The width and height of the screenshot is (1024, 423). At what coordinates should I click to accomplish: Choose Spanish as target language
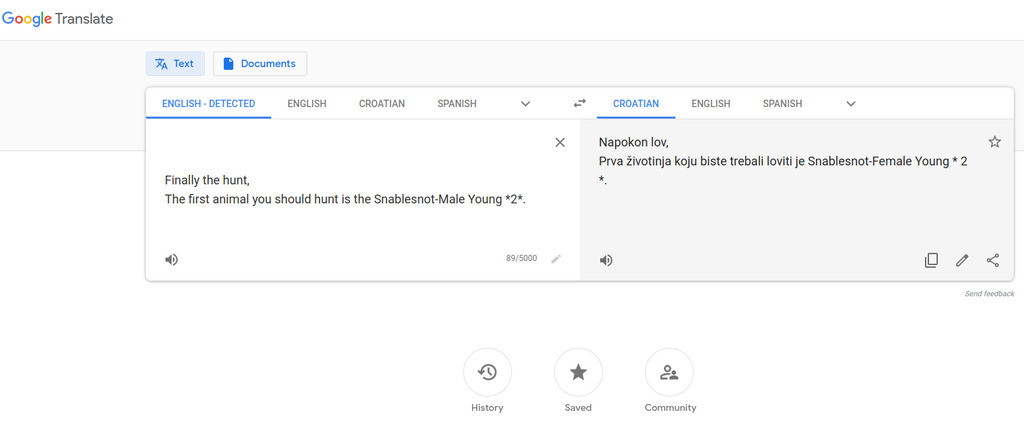coord(782,104)
